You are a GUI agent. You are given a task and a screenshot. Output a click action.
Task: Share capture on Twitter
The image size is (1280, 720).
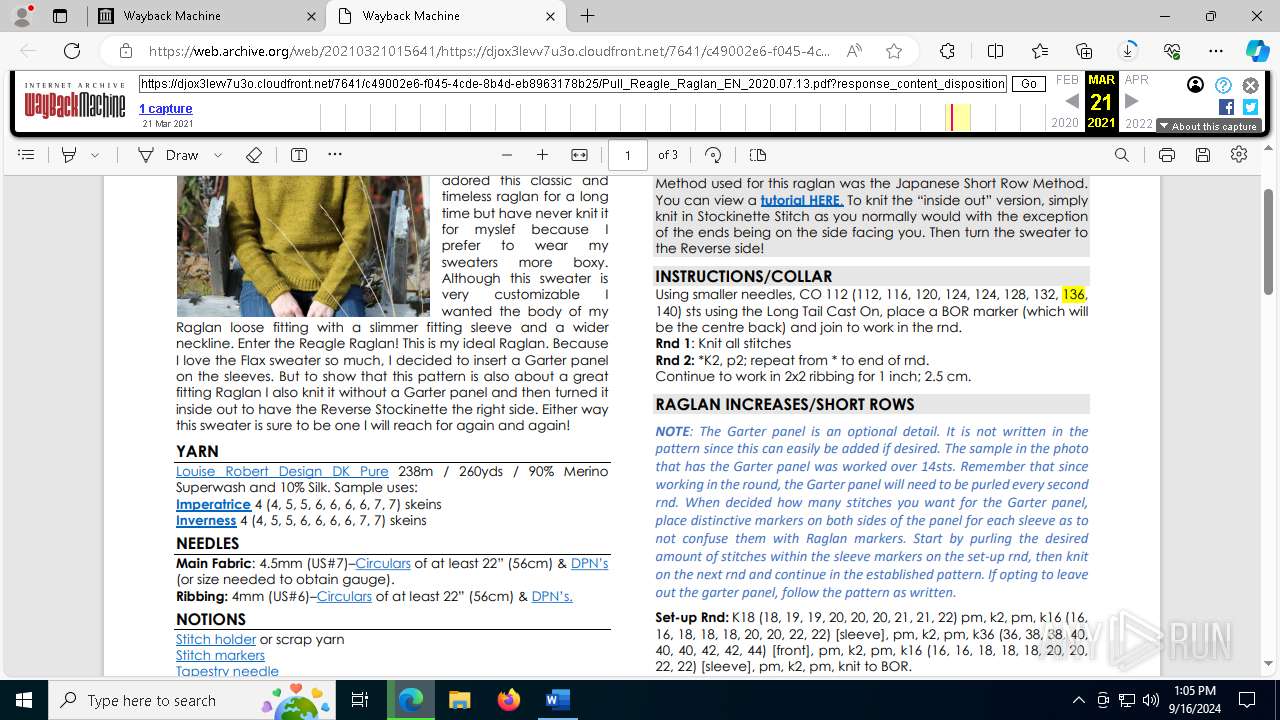pos(1250,107)
